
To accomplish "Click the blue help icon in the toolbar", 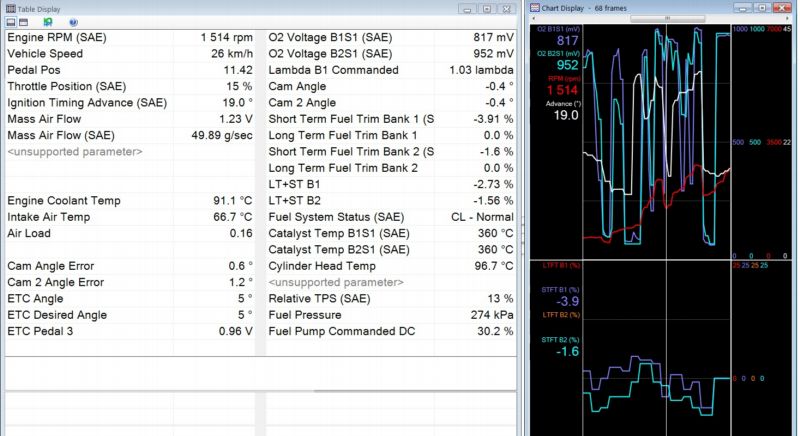I will 73,21.
